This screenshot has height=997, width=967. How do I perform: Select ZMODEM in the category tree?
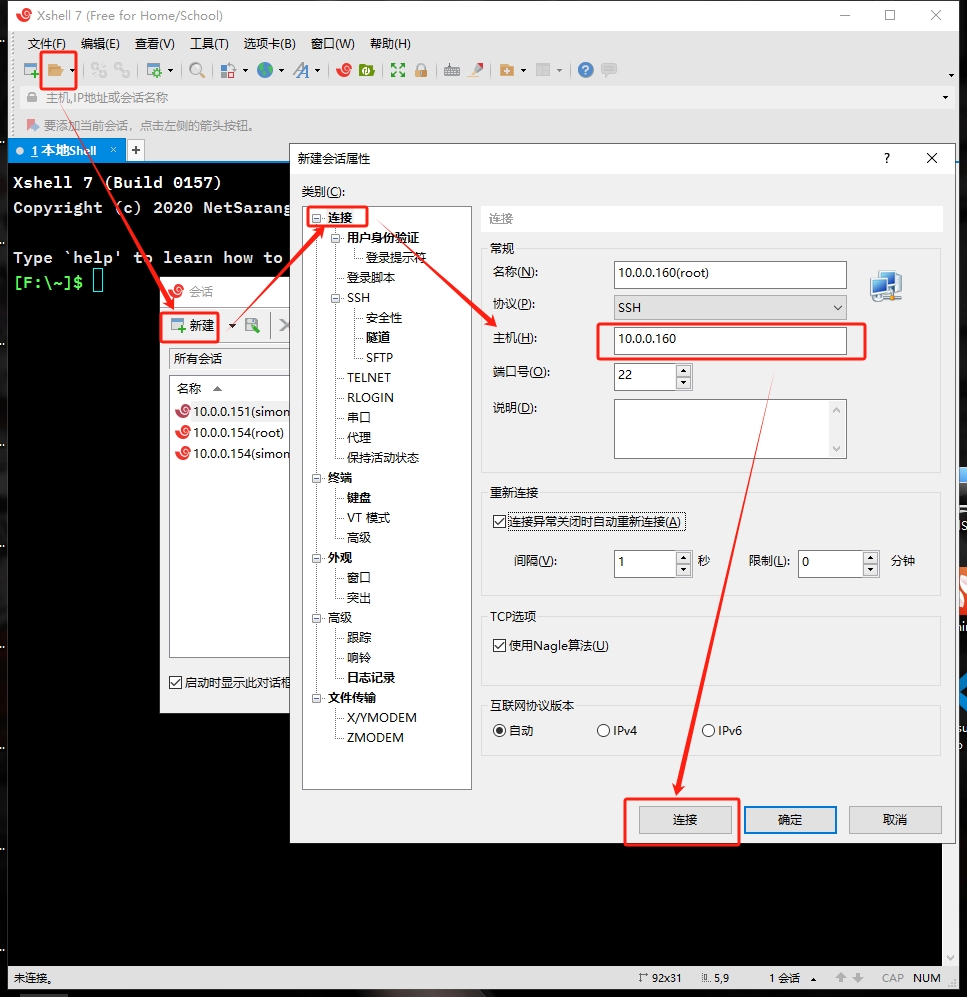pos(375,738)
